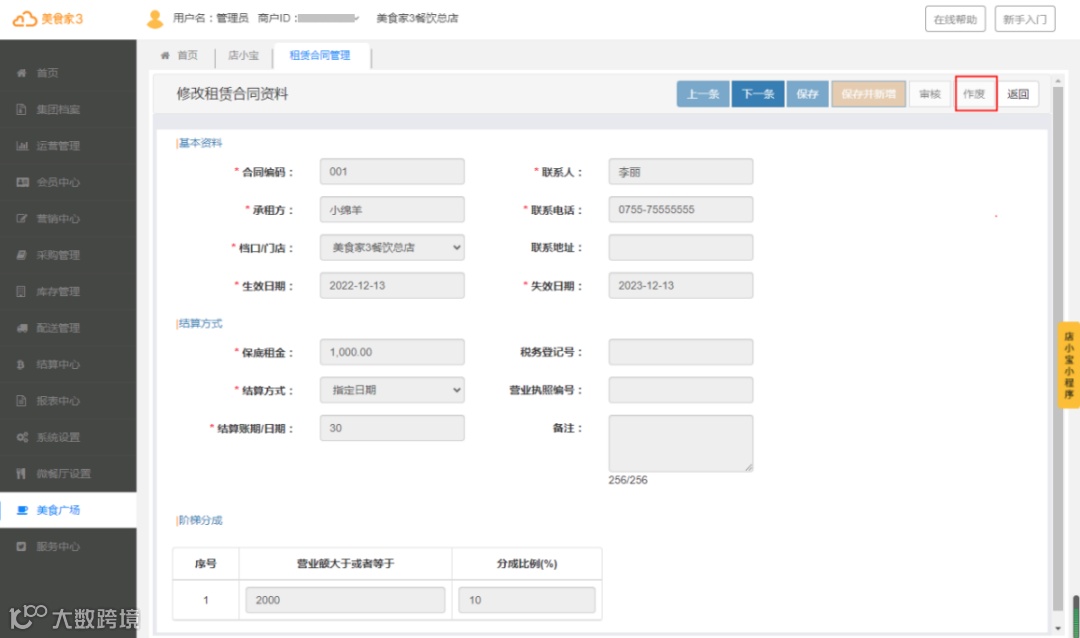Open 微餐厅设置 in the sidebar

click(x=68, y=474)
